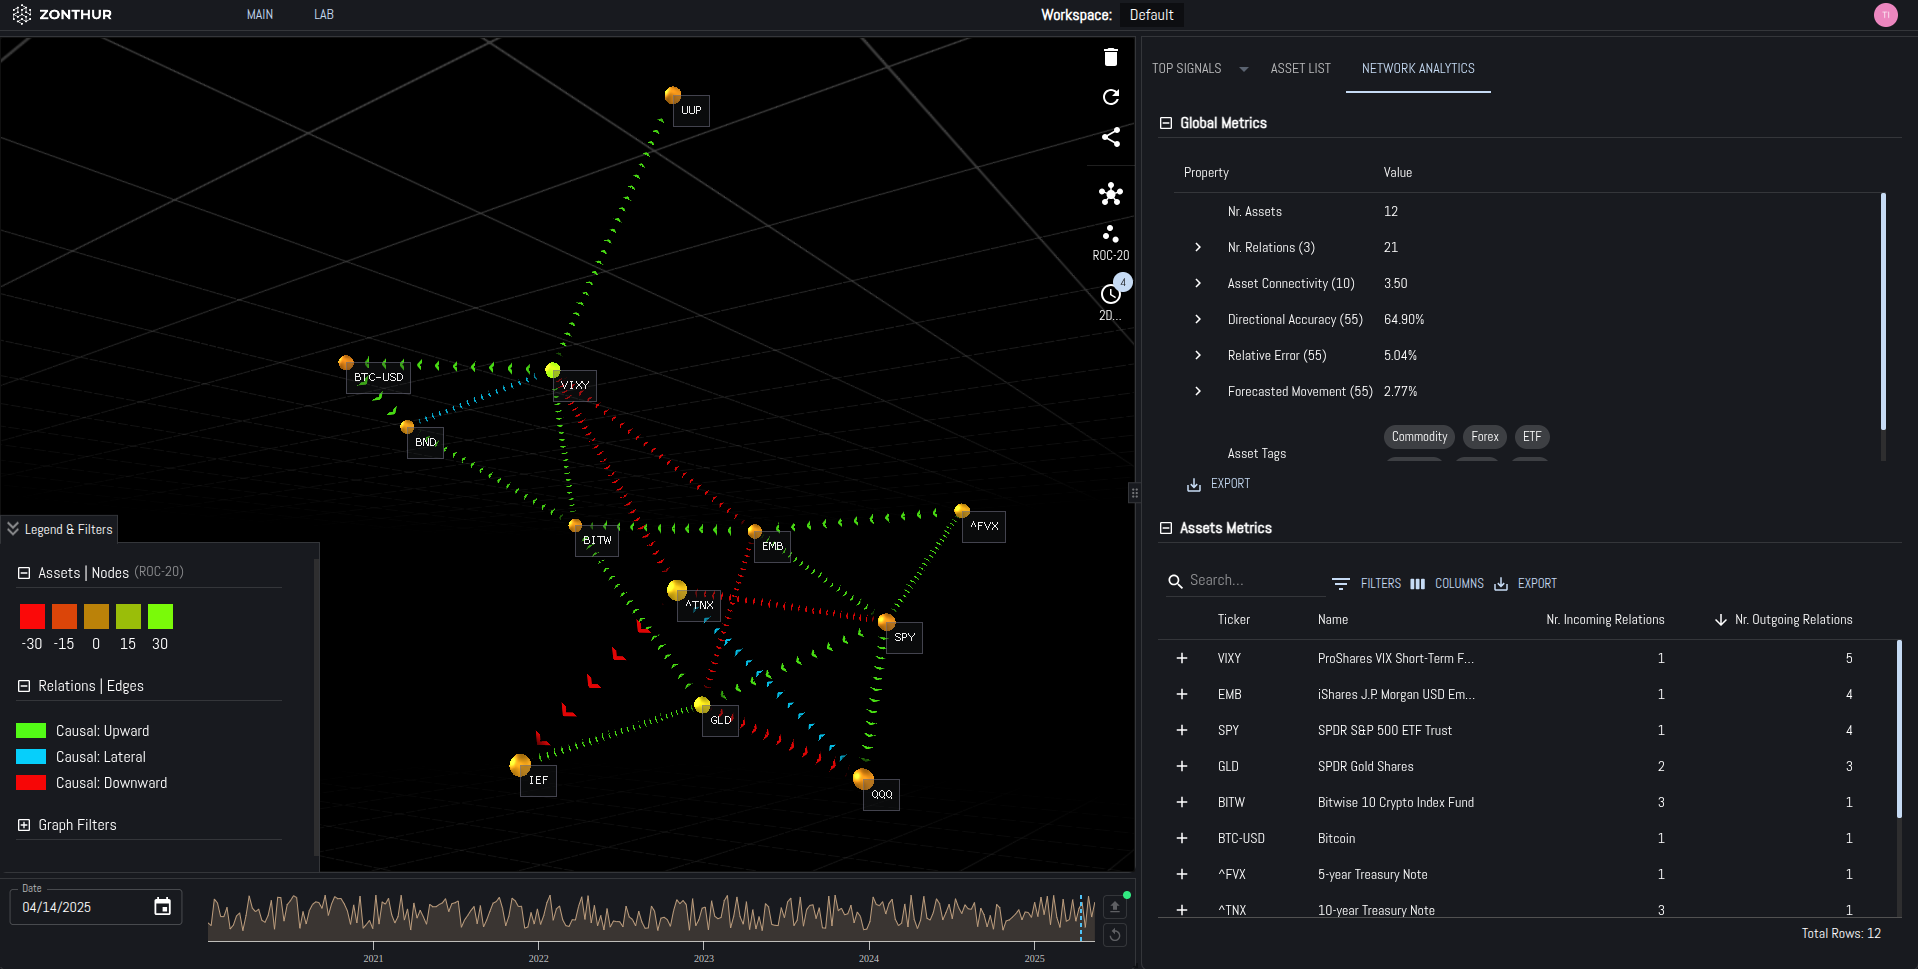Open the time horizon clock icon
Screen dimensions: 1918x969
1110,295
